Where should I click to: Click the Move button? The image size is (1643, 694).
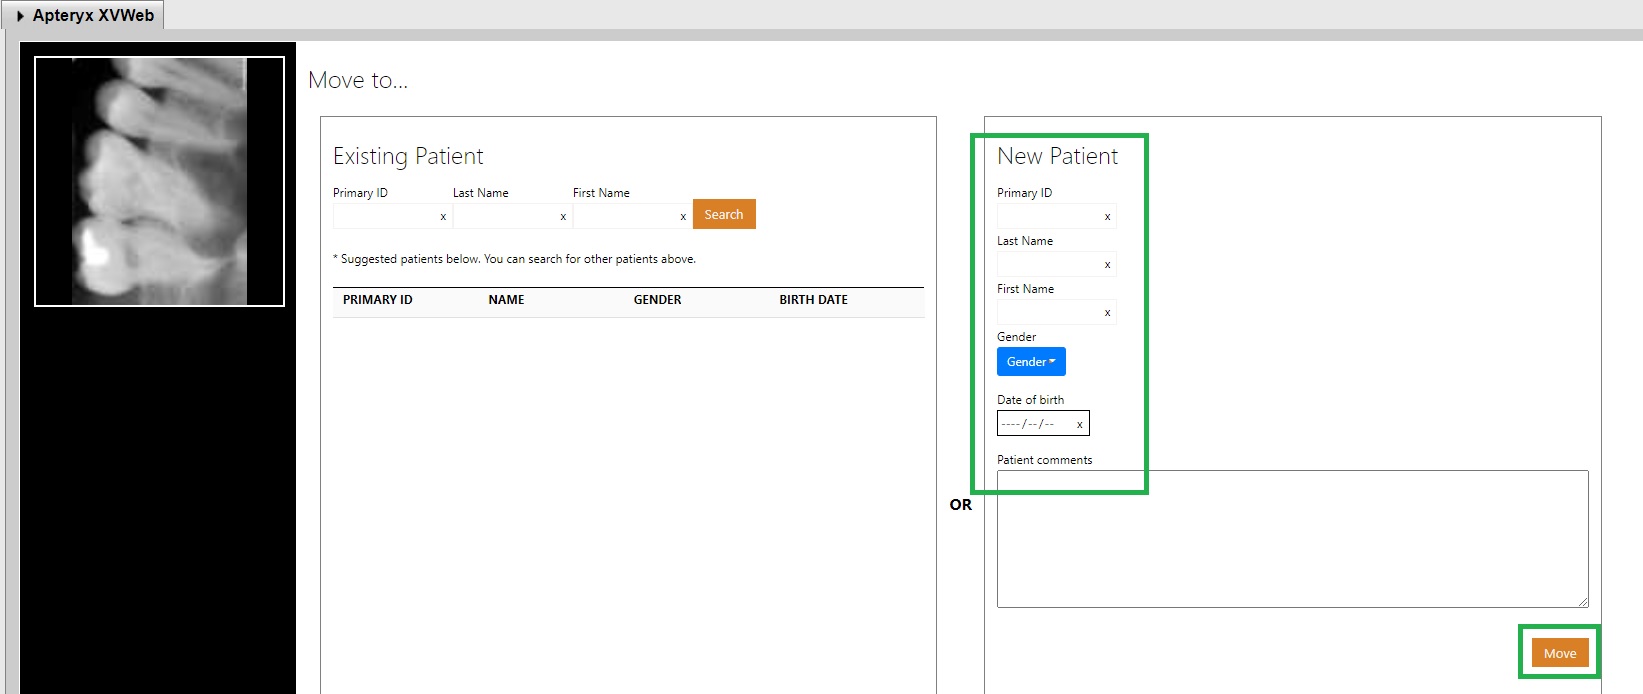1559,654
